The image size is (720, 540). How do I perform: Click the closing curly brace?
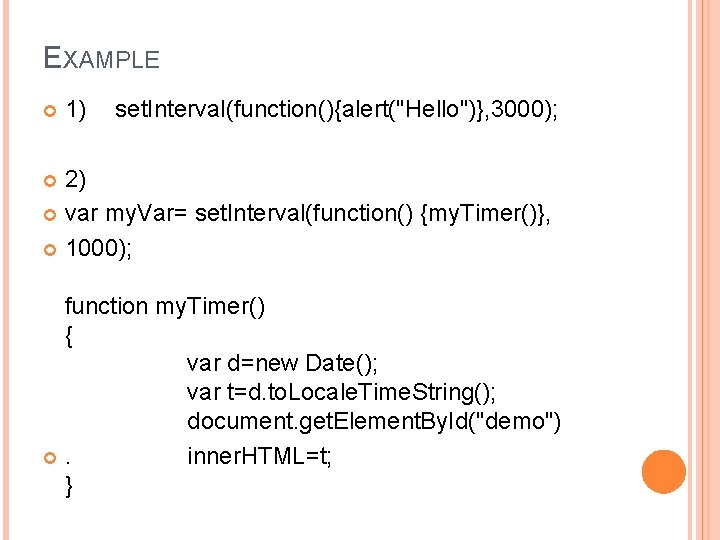tap(68, 487)
